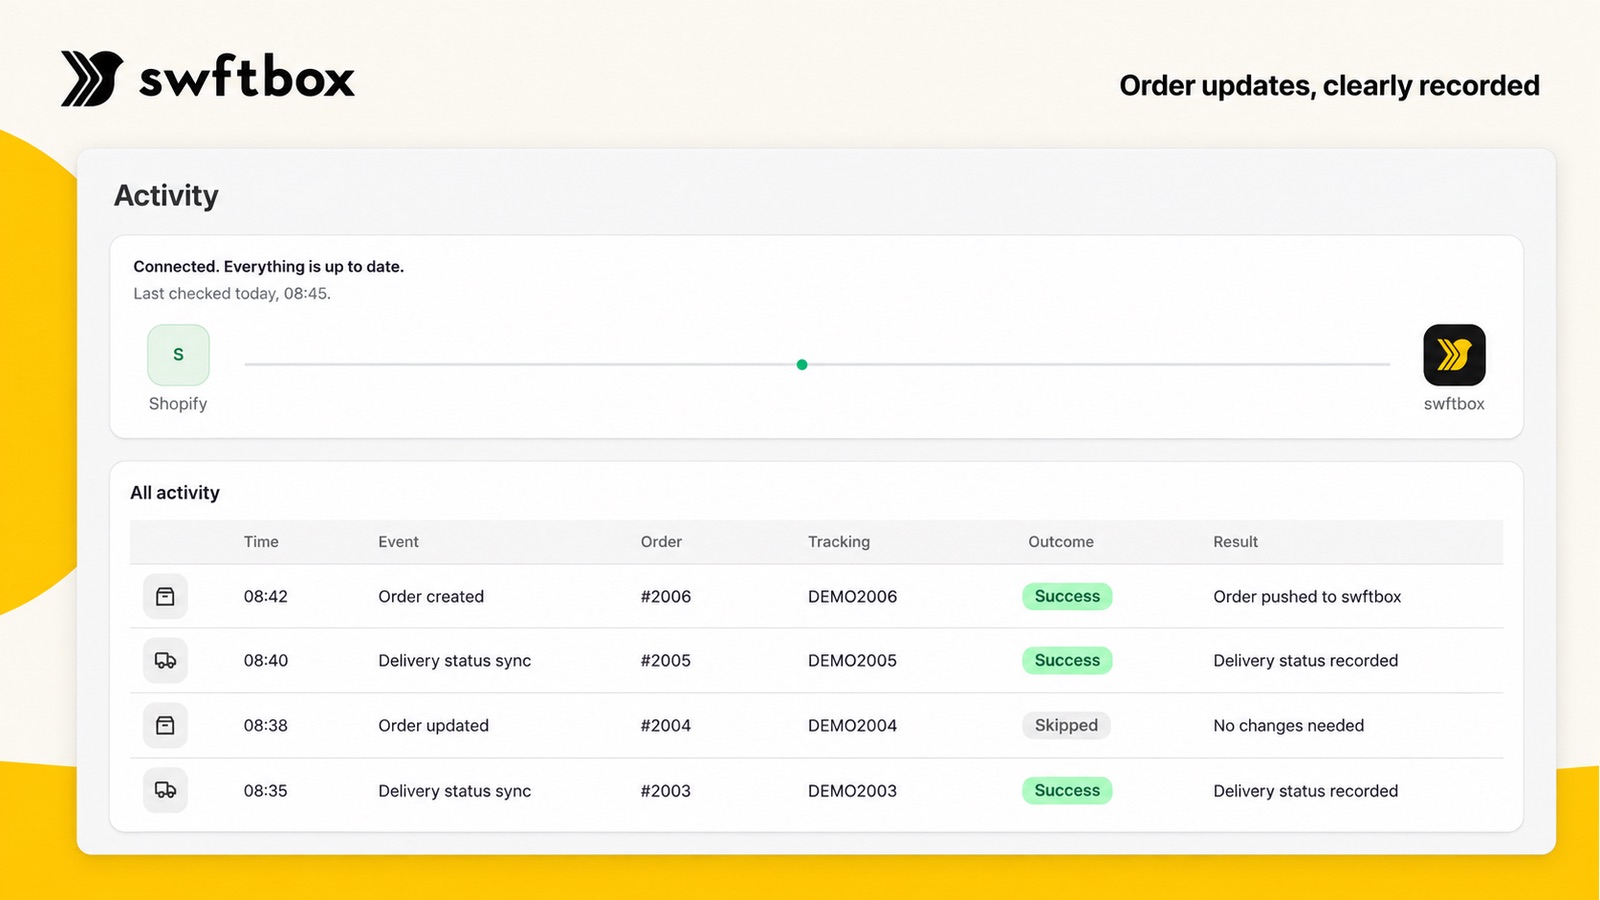Image resolution: width=1600 pixels, height=900 pixels.
Task: Click 'Connected. Everything is up to date.' status
Action: (x=269, y=267)
